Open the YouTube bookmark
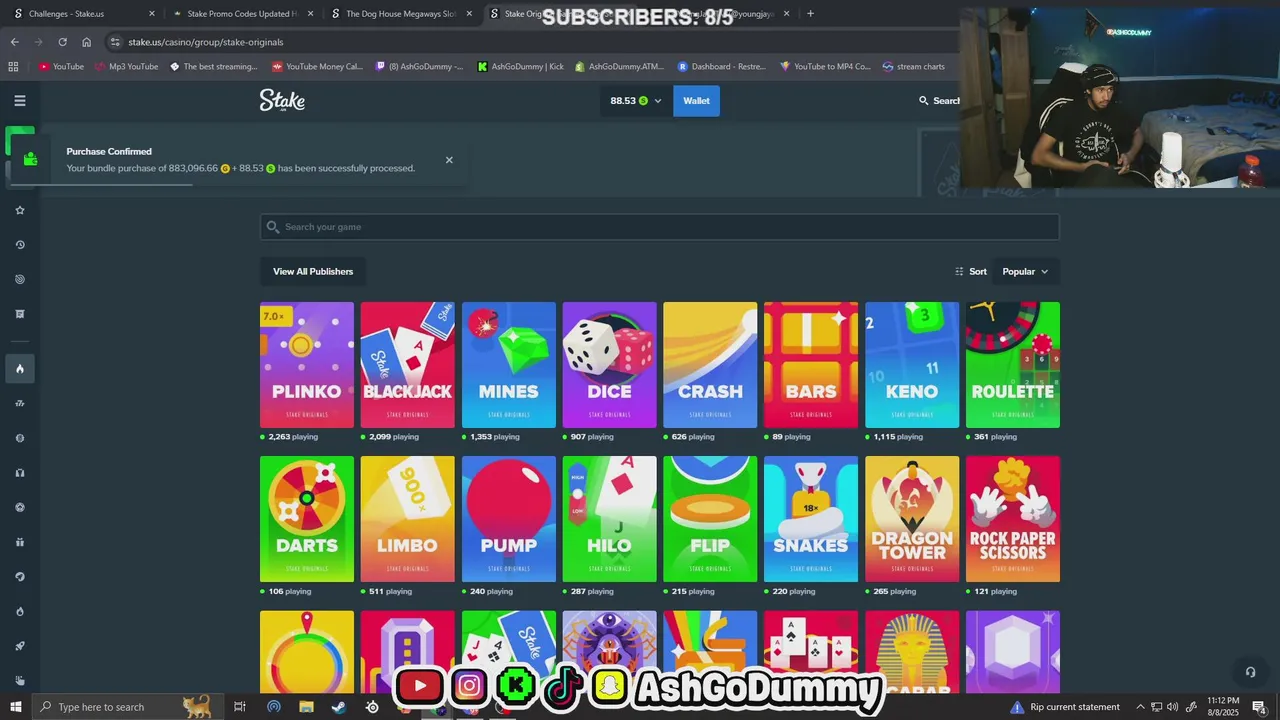 point(61,67)
